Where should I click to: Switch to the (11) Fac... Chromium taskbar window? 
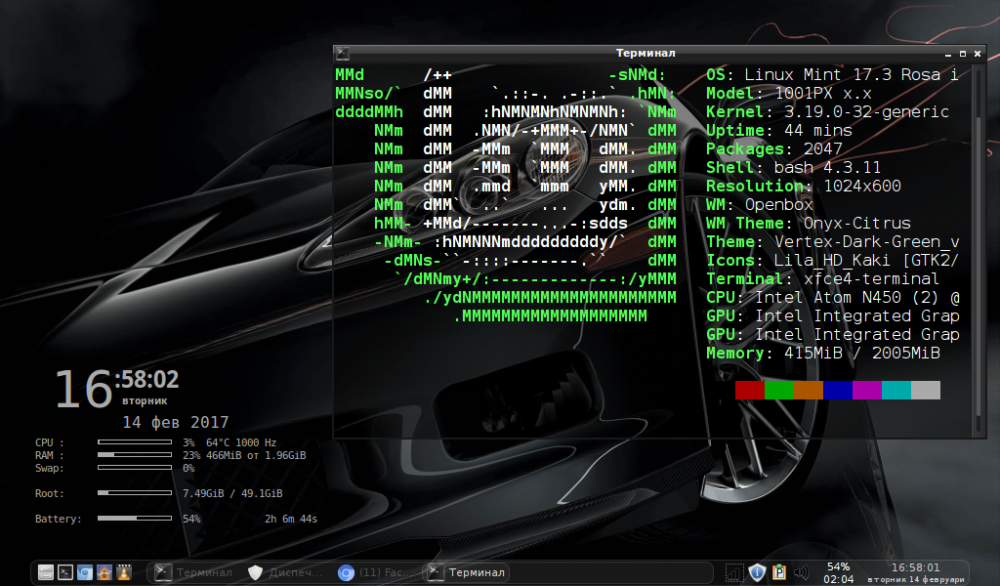coord(374,572)
